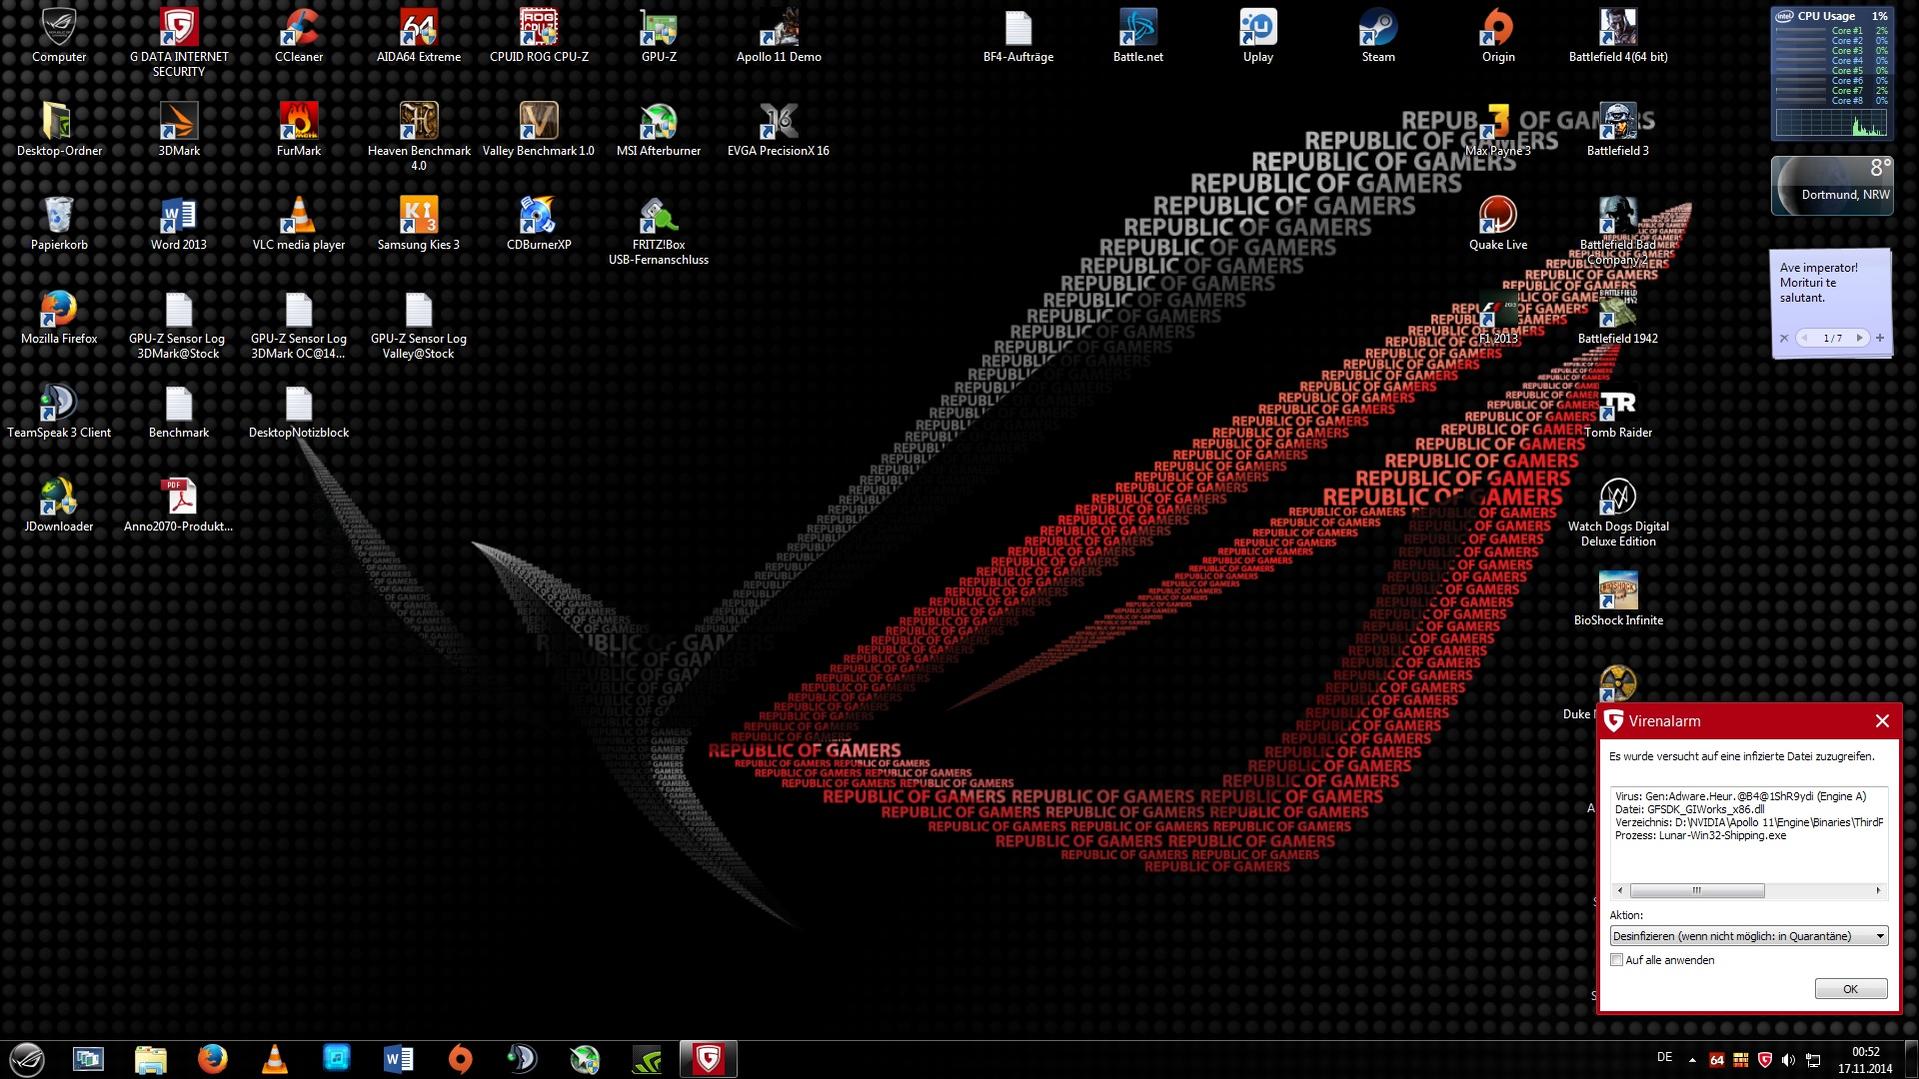Click the Virenalarm details horizontal scrollbar thumb

pos(1697,890)
